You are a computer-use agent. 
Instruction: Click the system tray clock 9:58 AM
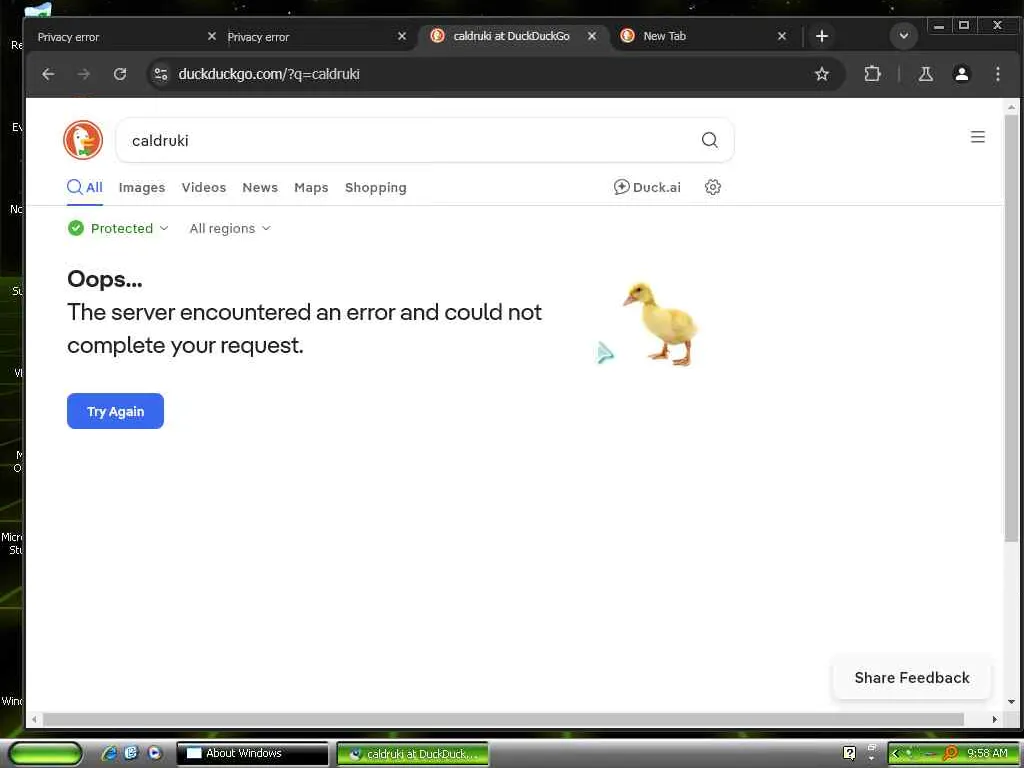987,753
